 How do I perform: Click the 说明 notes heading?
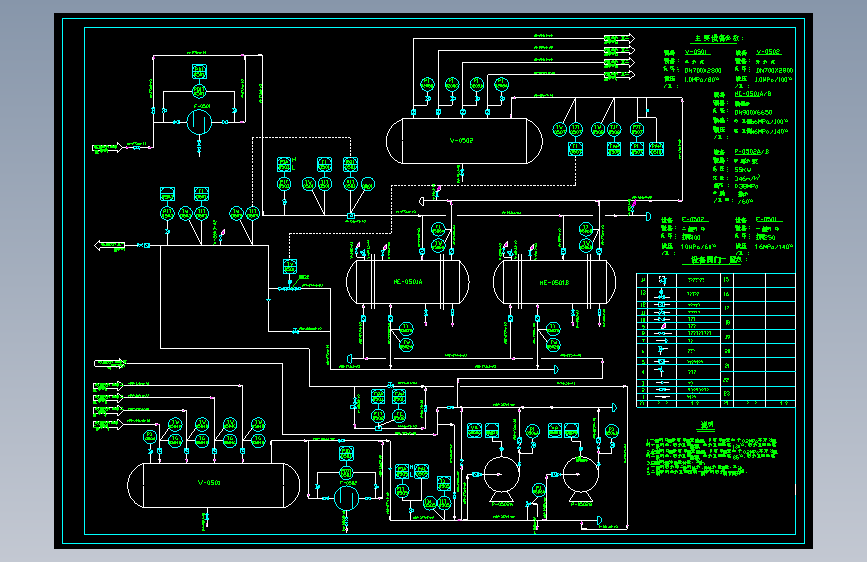click(707, 425)
